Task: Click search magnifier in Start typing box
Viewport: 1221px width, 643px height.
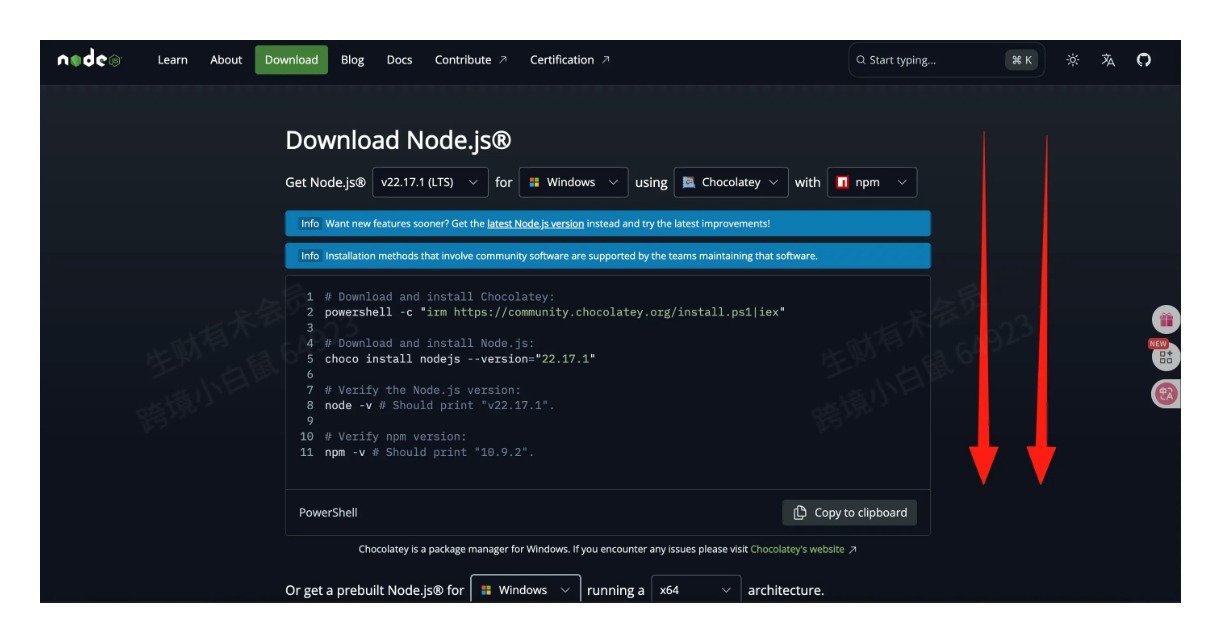Action: click(x=861, y=60)
